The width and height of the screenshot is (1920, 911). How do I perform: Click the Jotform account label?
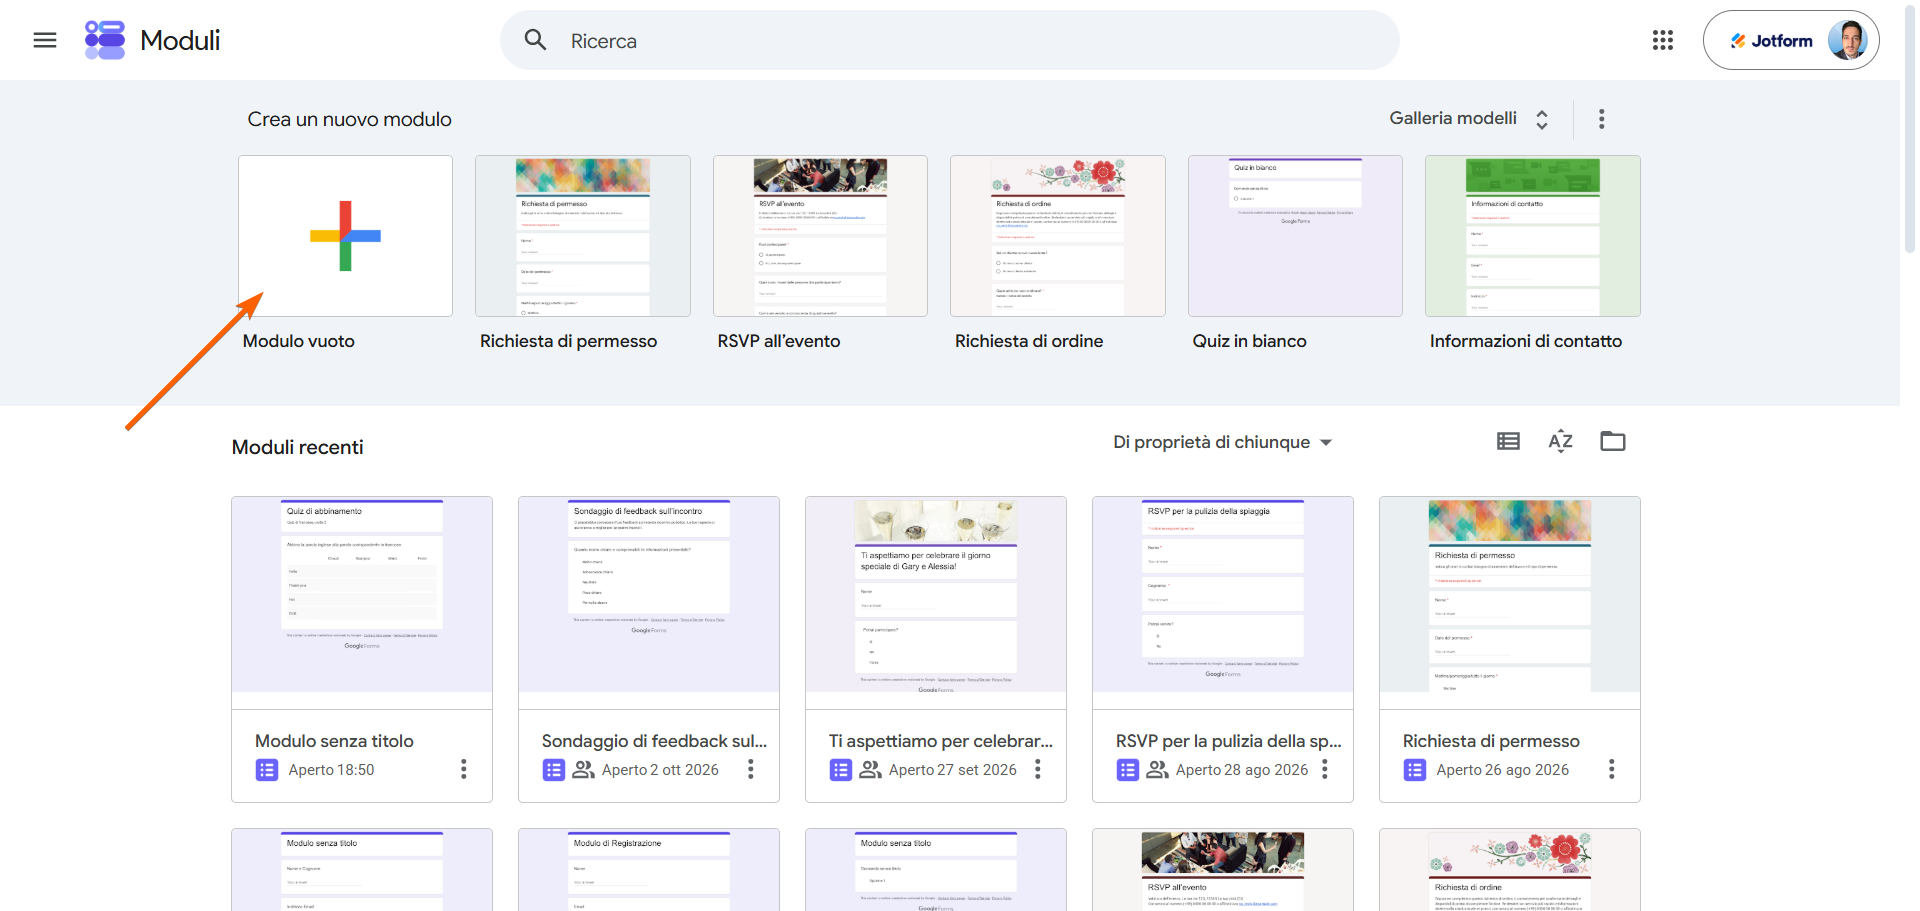pyautogui.click(x=1772, y=41)
